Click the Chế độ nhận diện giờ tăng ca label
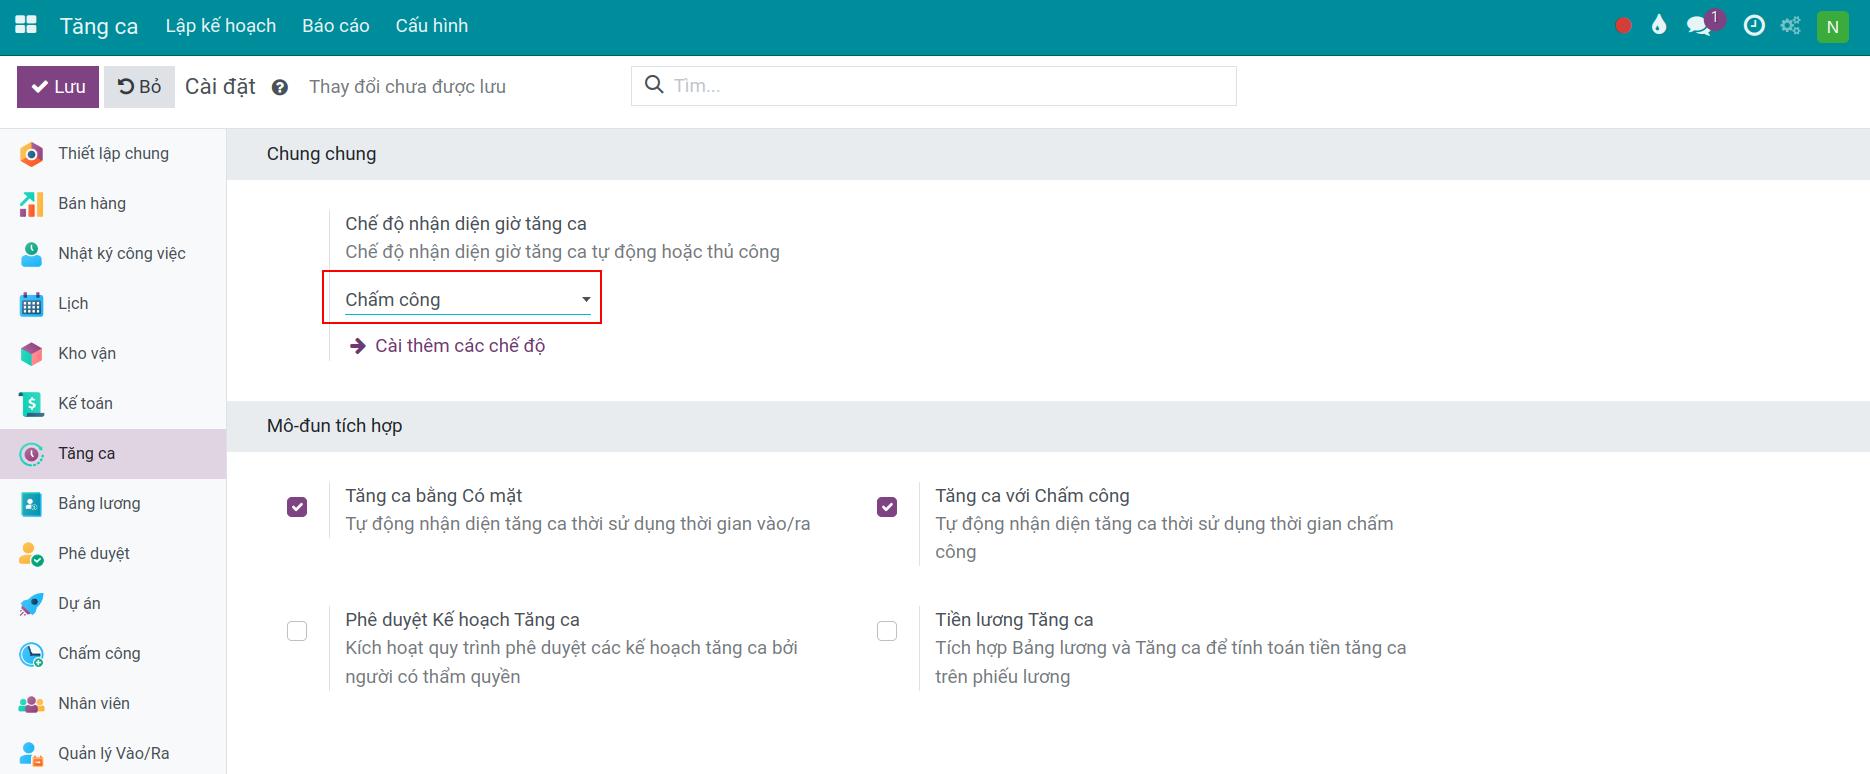Screen dimensions: 1870x774 pyautogui.click(x=466, y=224)
